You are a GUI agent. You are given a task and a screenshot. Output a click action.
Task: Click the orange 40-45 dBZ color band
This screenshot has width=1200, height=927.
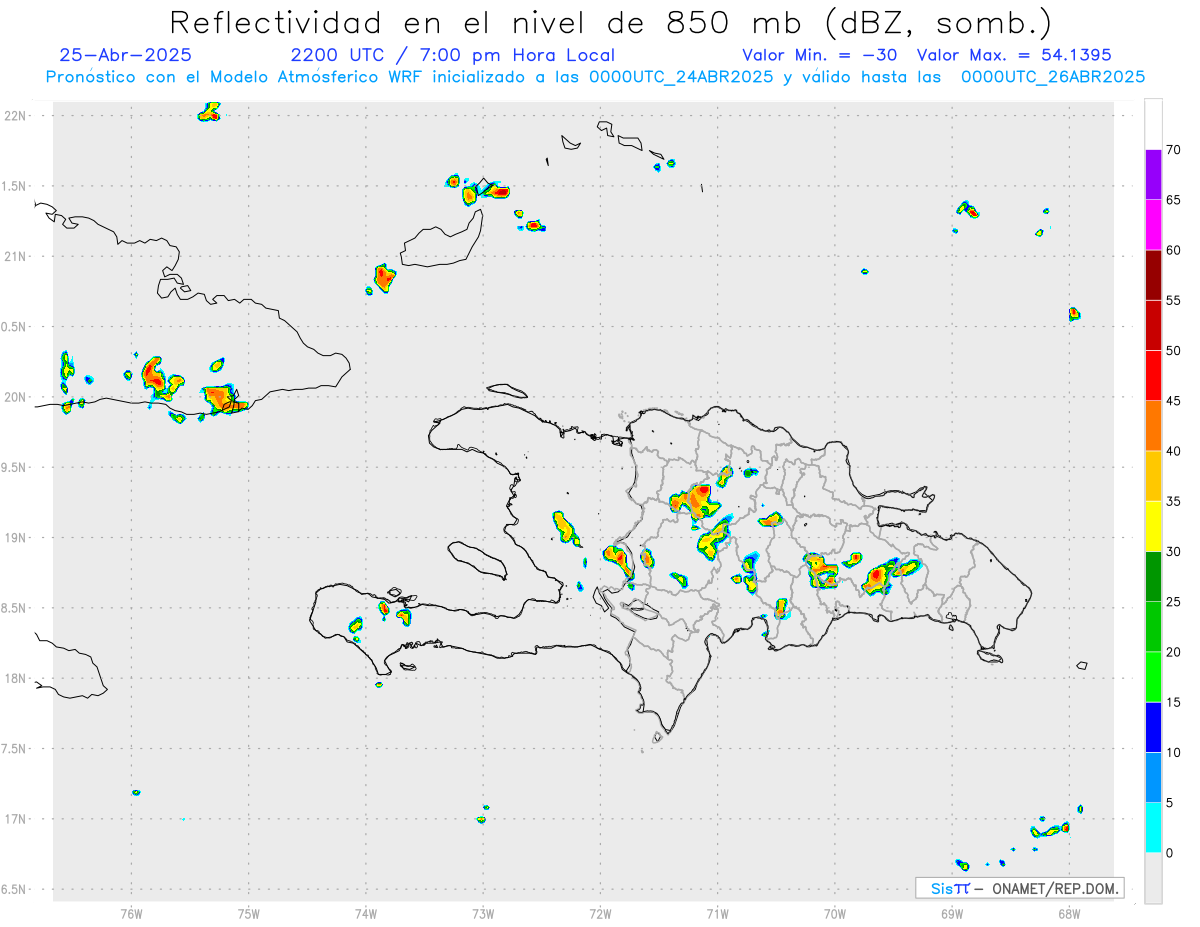(1153, 426)
